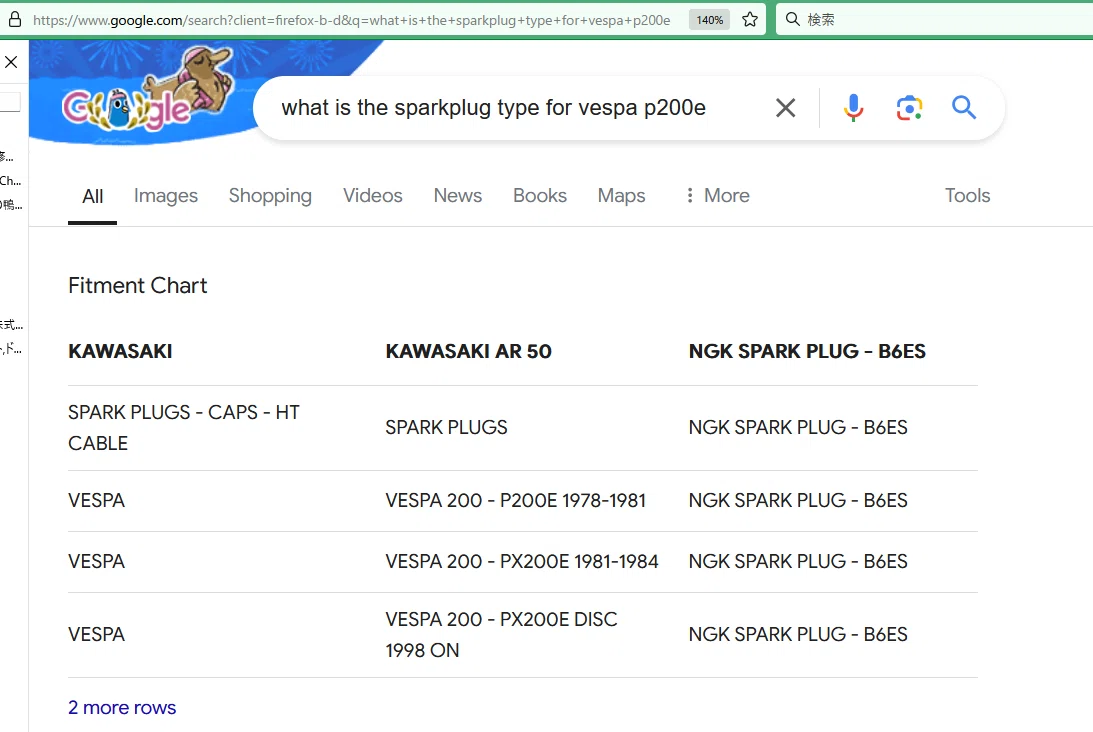Click the NGK SPARK PLUG - B6ES header

[807, 351]
